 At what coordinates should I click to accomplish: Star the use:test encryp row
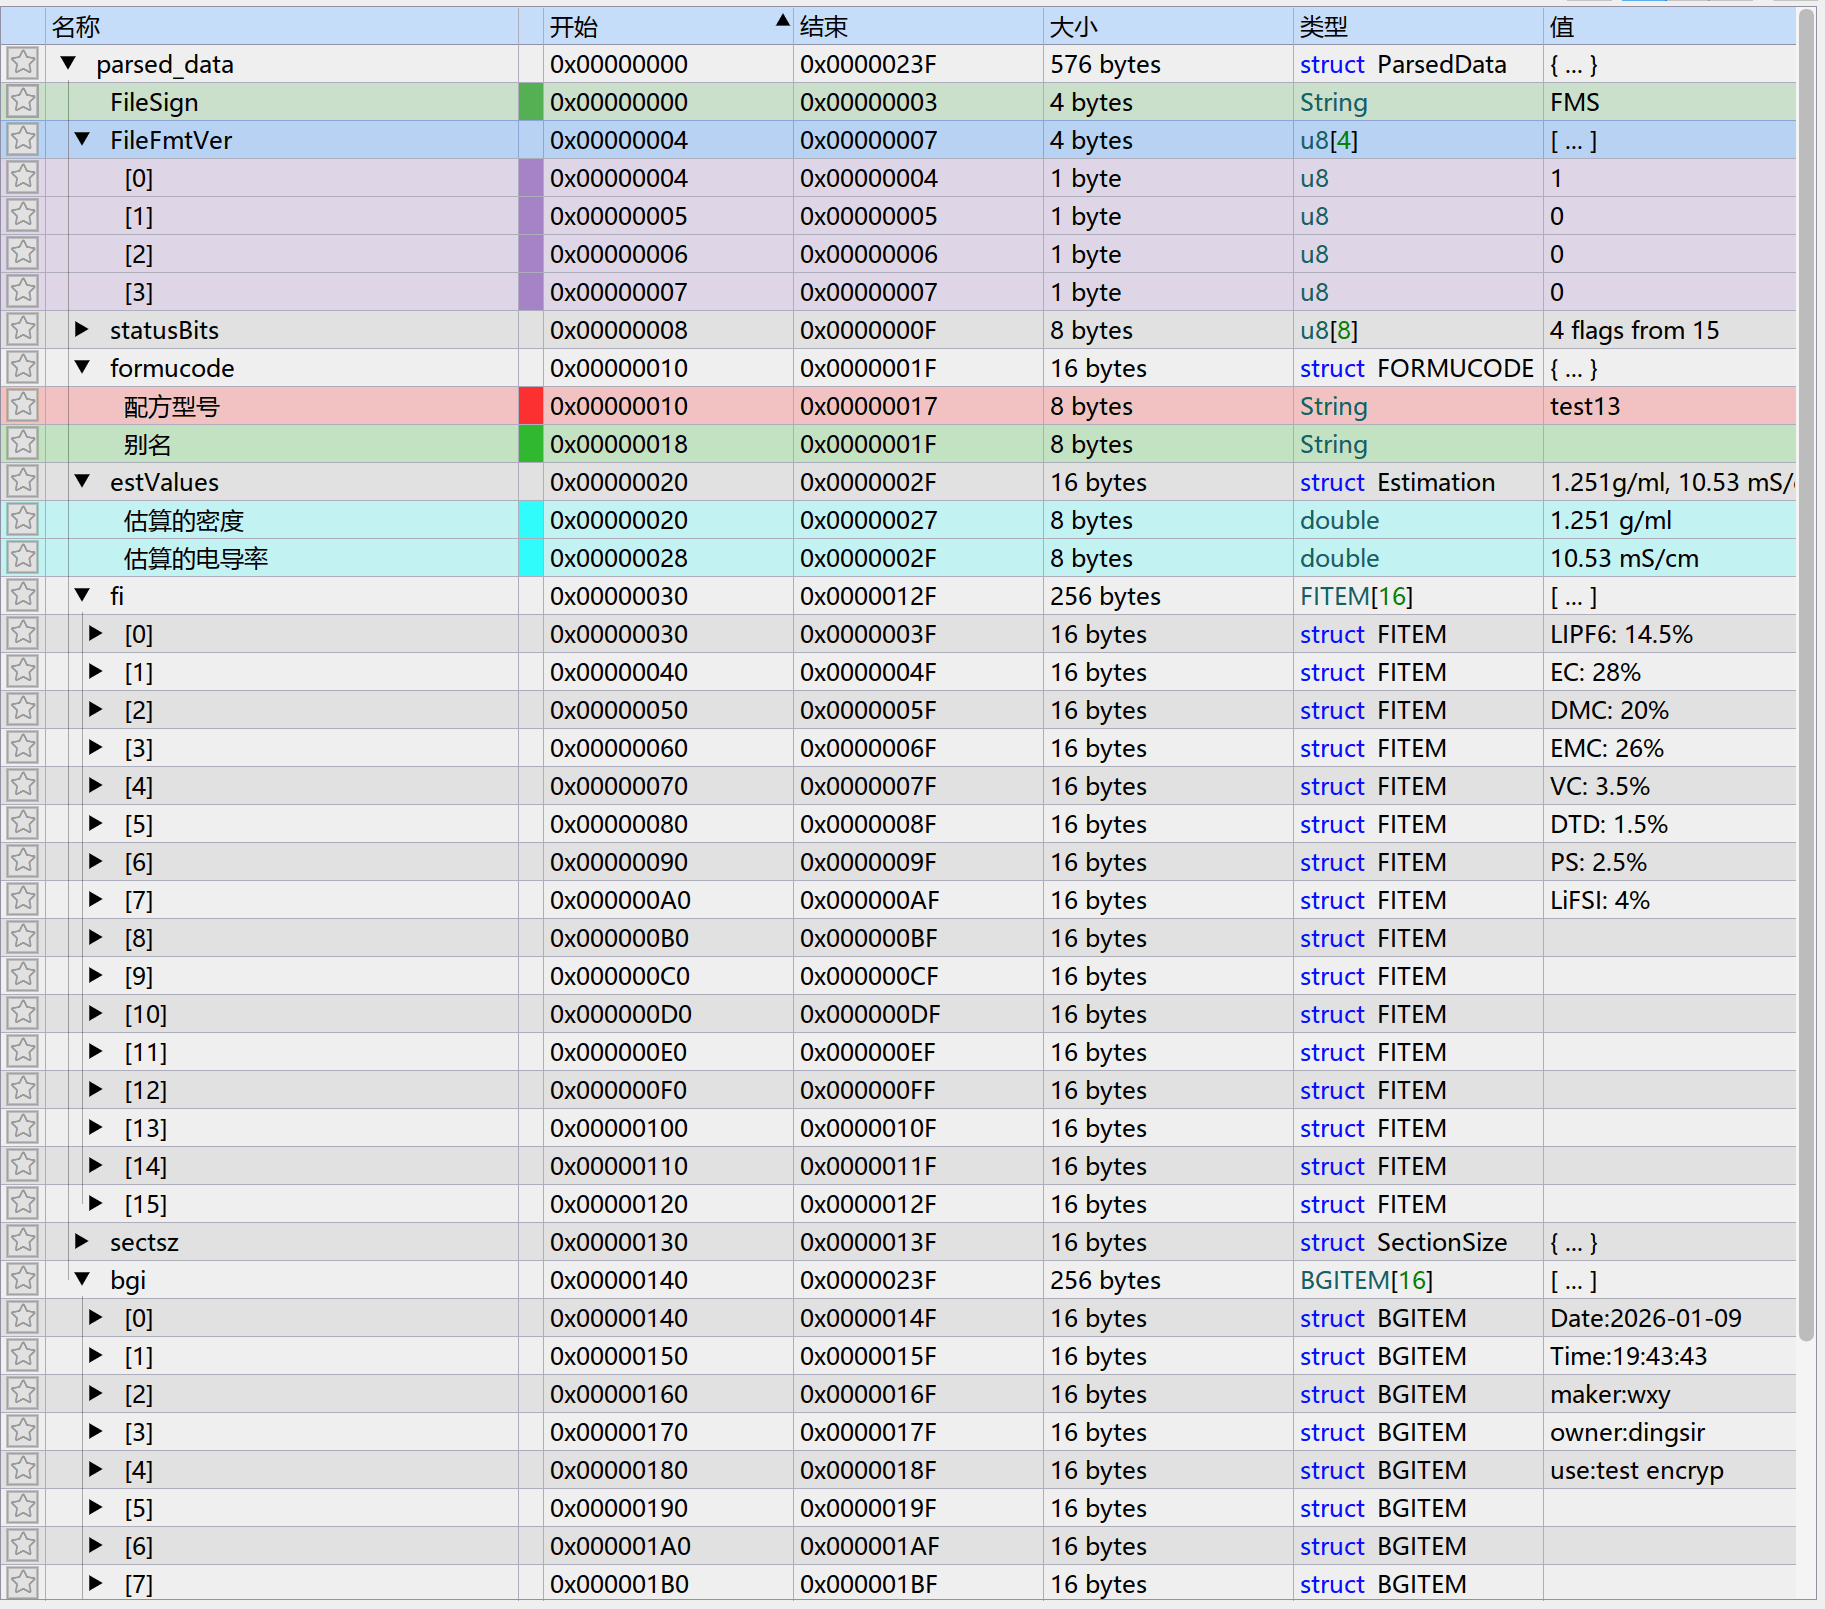(x=23, y=1470)
